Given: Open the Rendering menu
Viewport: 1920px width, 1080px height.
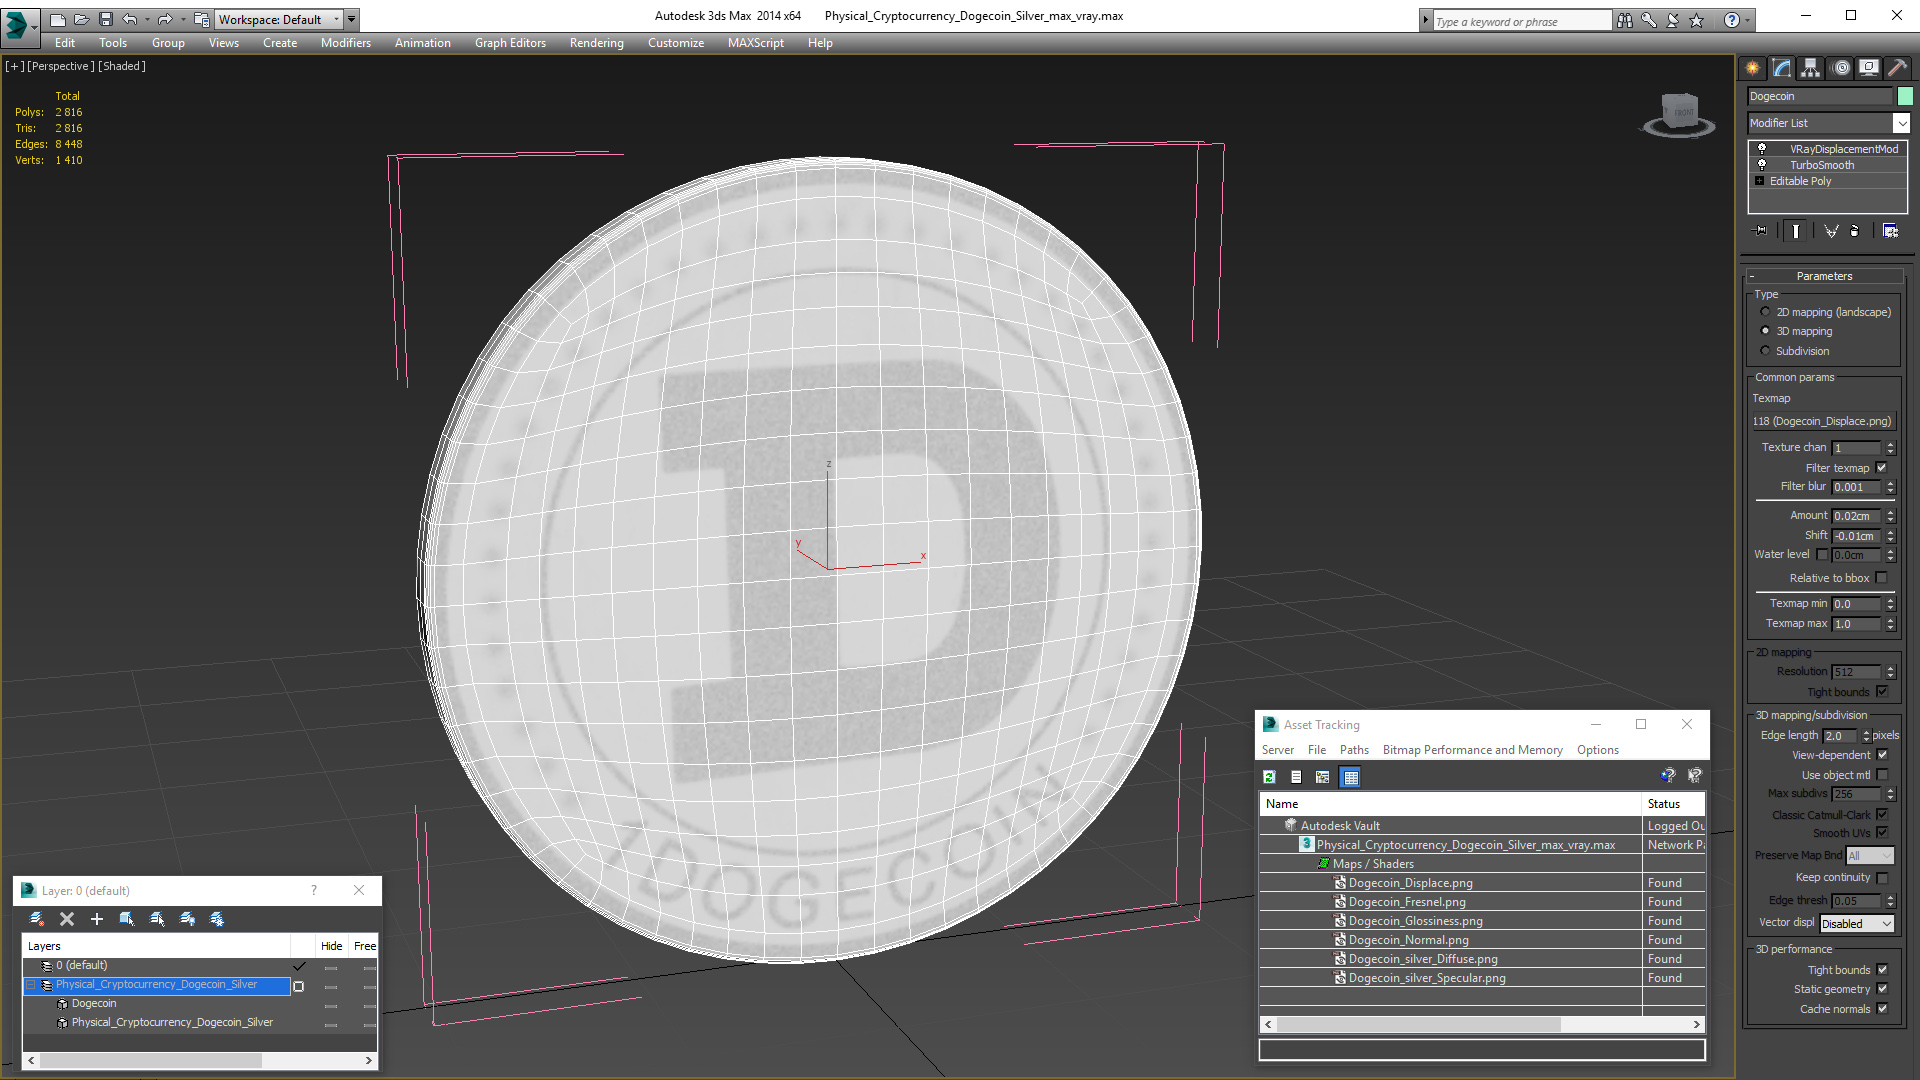Looking at the screenshot, I should point(597,43).
